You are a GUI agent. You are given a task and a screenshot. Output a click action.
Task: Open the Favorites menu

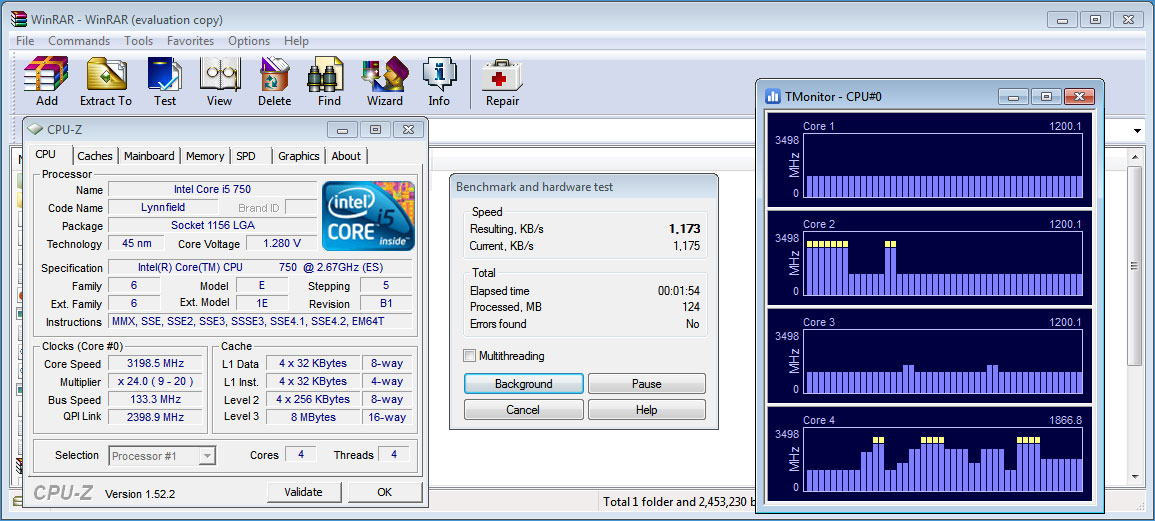pos(190,41)
